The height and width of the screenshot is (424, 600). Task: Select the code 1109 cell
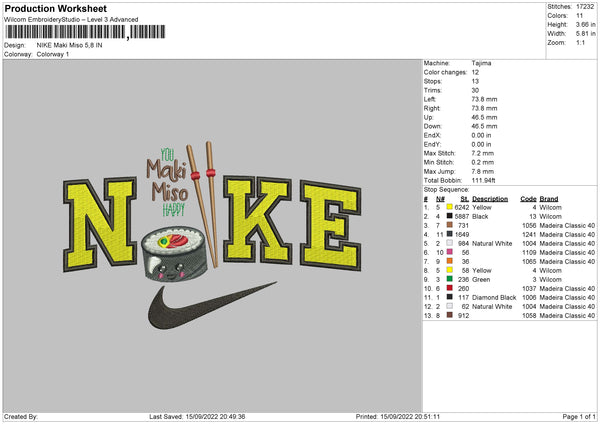(x=529, y=252)
